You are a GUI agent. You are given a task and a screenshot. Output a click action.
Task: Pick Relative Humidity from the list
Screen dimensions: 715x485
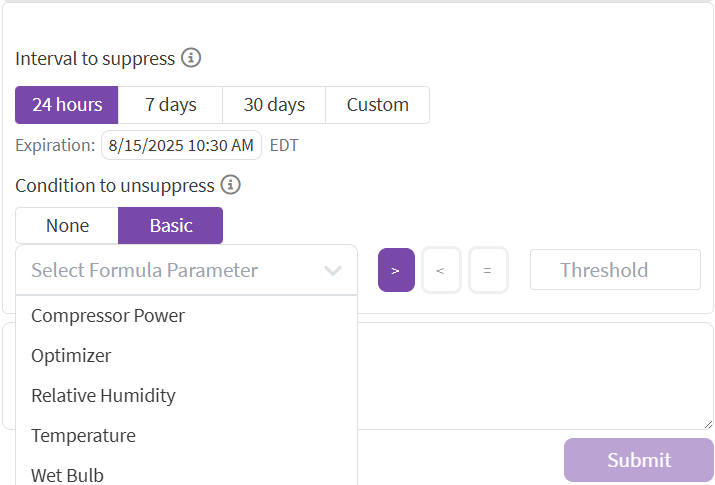pyautogui.click(x=103, y=396)
